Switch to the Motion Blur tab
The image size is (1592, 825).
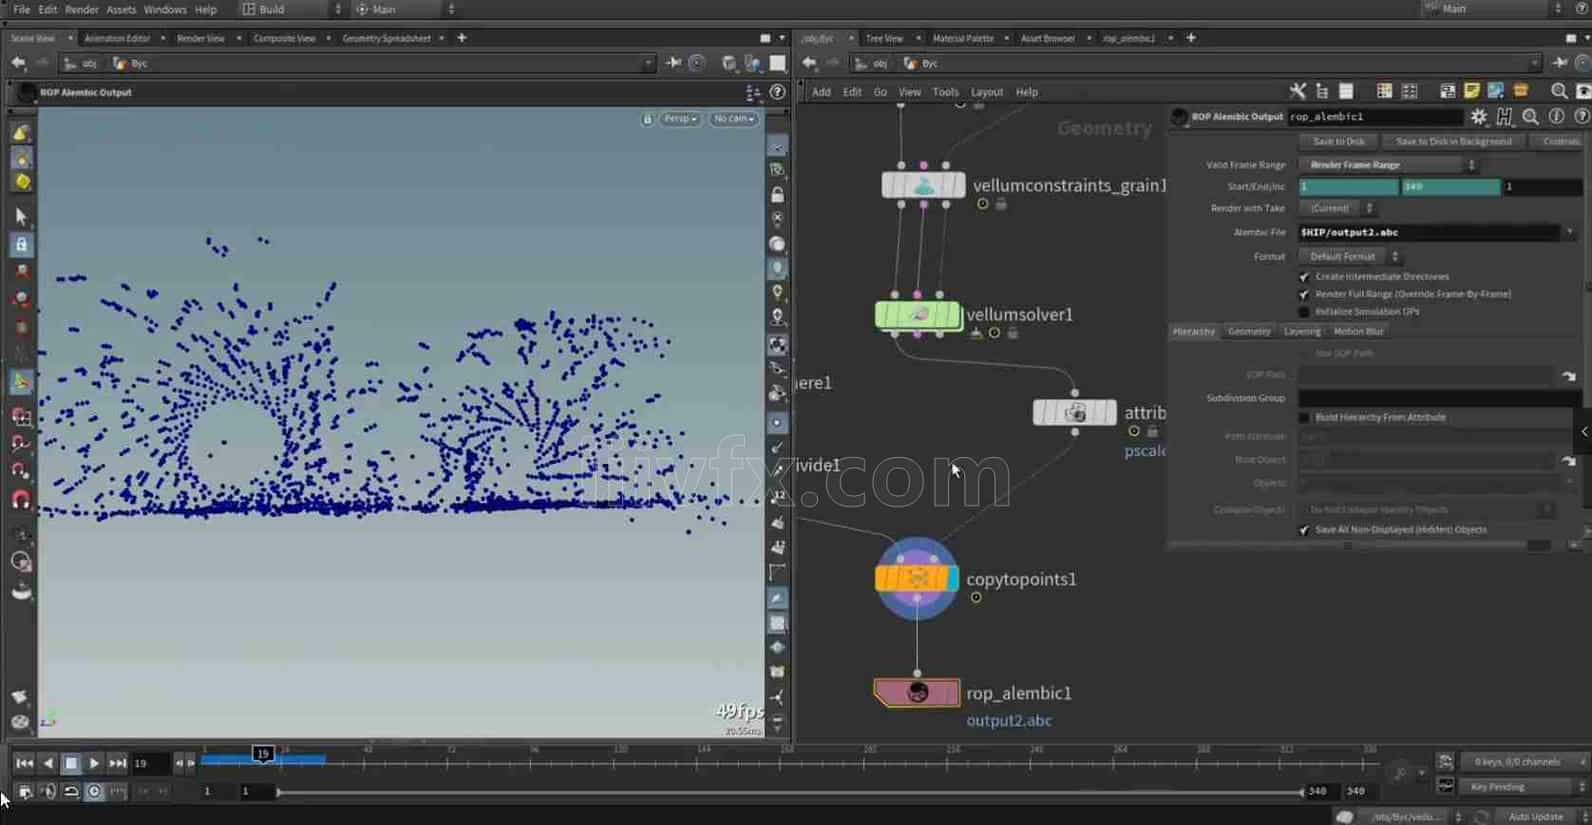[1358, 331]
